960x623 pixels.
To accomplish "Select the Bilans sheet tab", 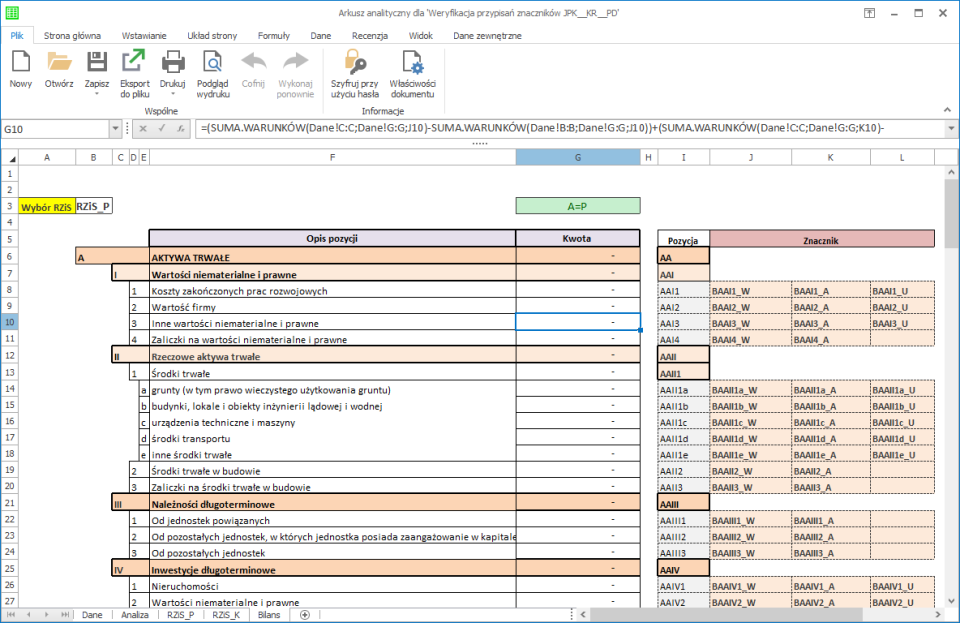I will [268, 615].
